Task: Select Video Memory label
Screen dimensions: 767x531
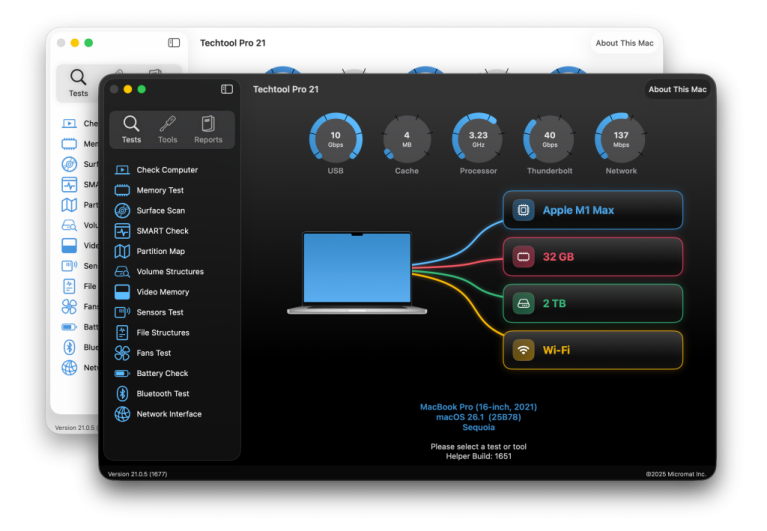Action: 163,292
